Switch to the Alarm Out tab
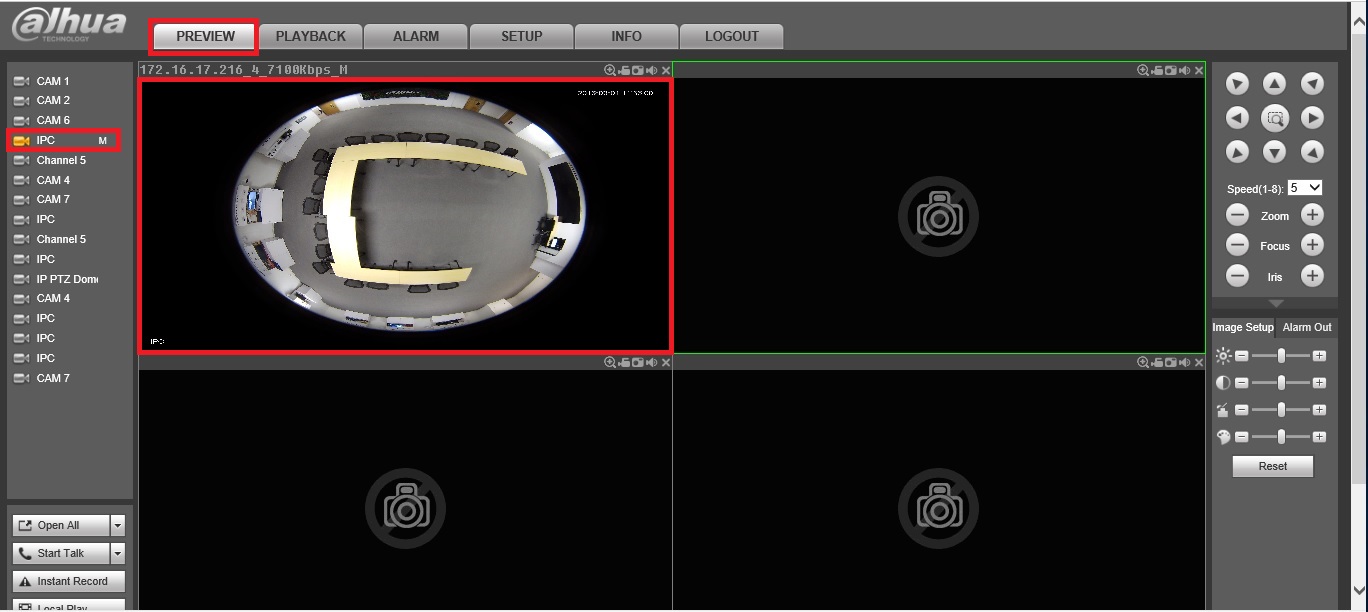The height and width of the screenshot is (612, 1368). tap(1307, 327)
